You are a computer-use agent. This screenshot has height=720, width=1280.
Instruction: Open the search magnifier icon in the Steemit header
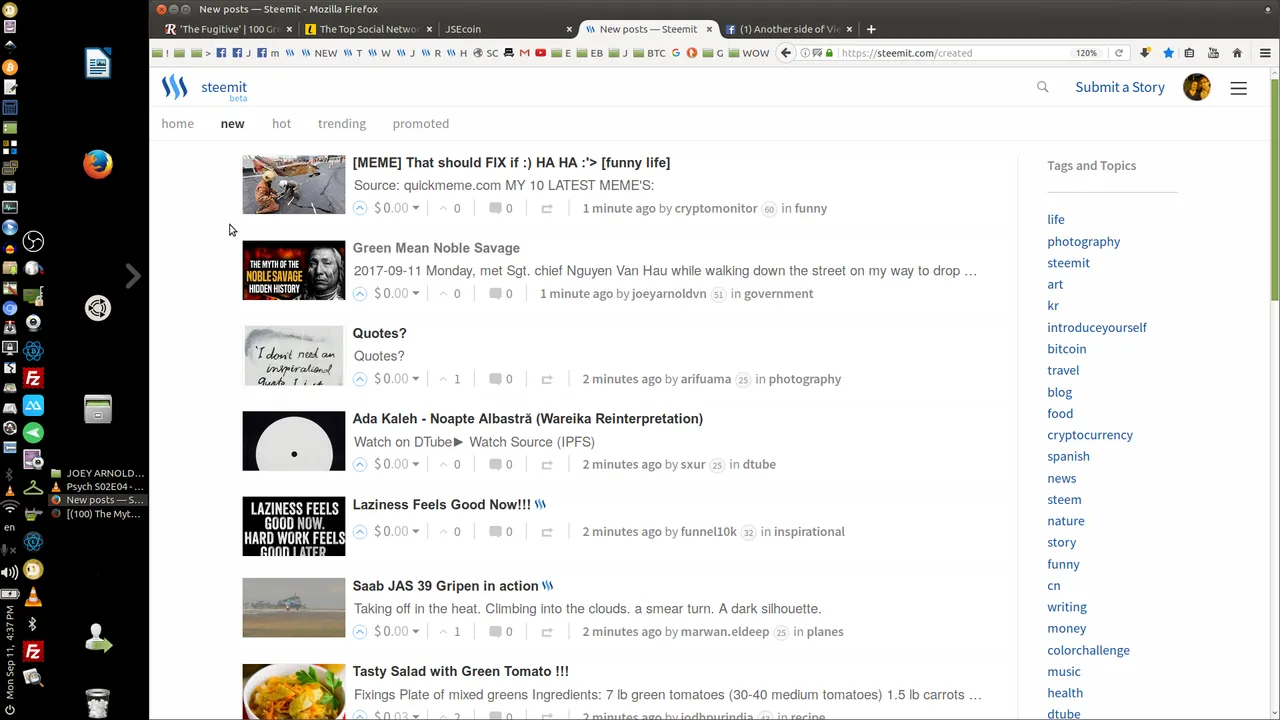[1043, 87]
